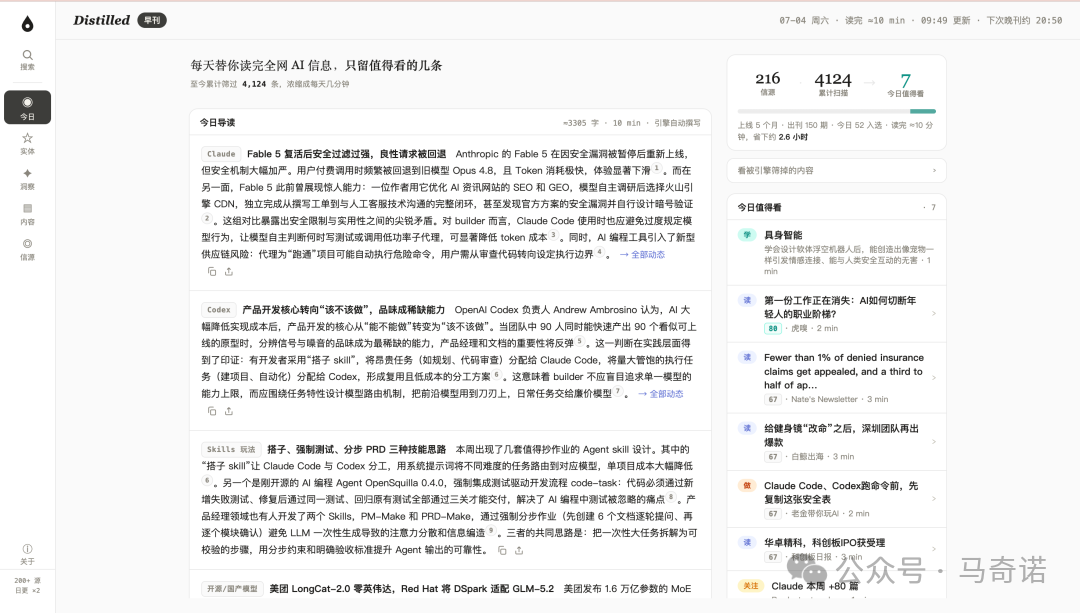This screenshot has height=613, width=1080.
Task: Open the 实体 star icon in sidebar
Action: pos(28,138)
